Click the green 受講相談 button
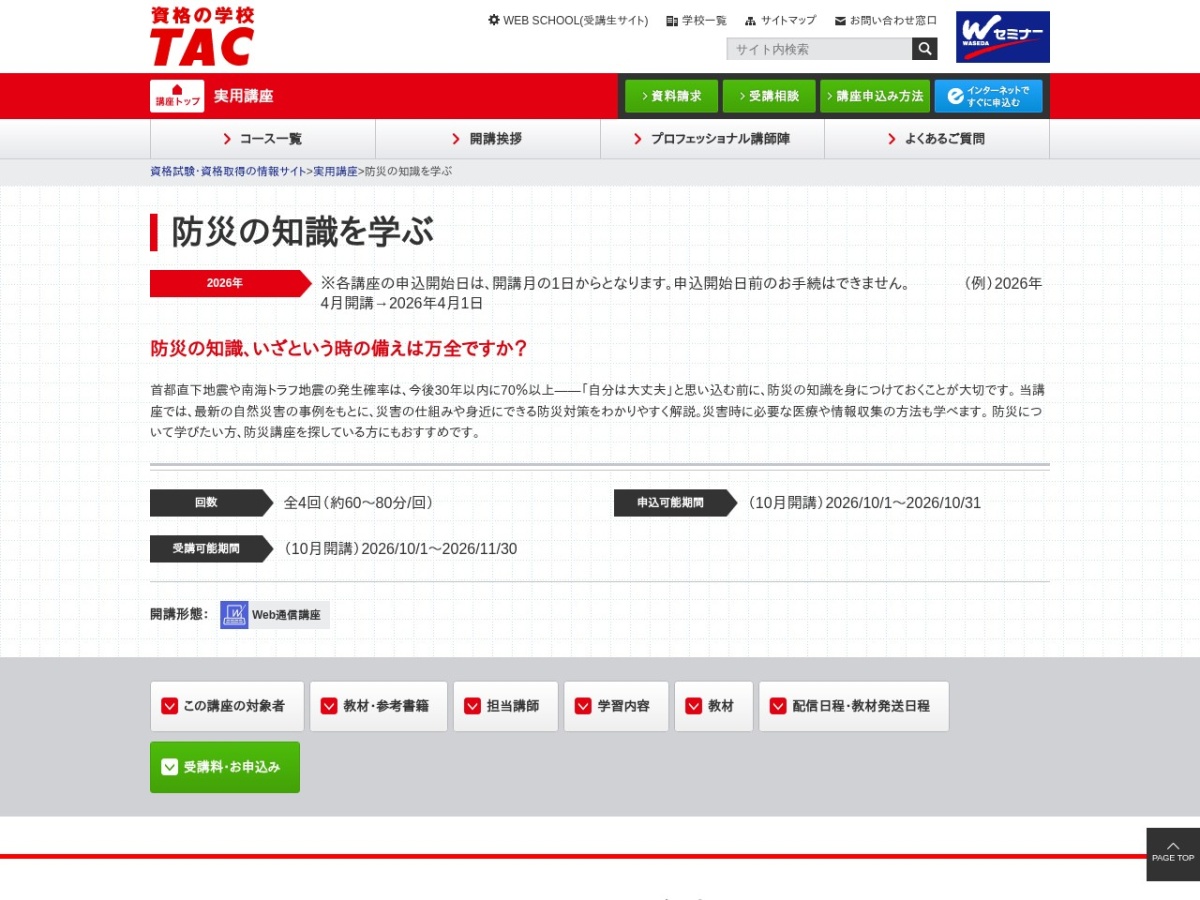The width and height of the screenshot is (1200, 900). 769,96
